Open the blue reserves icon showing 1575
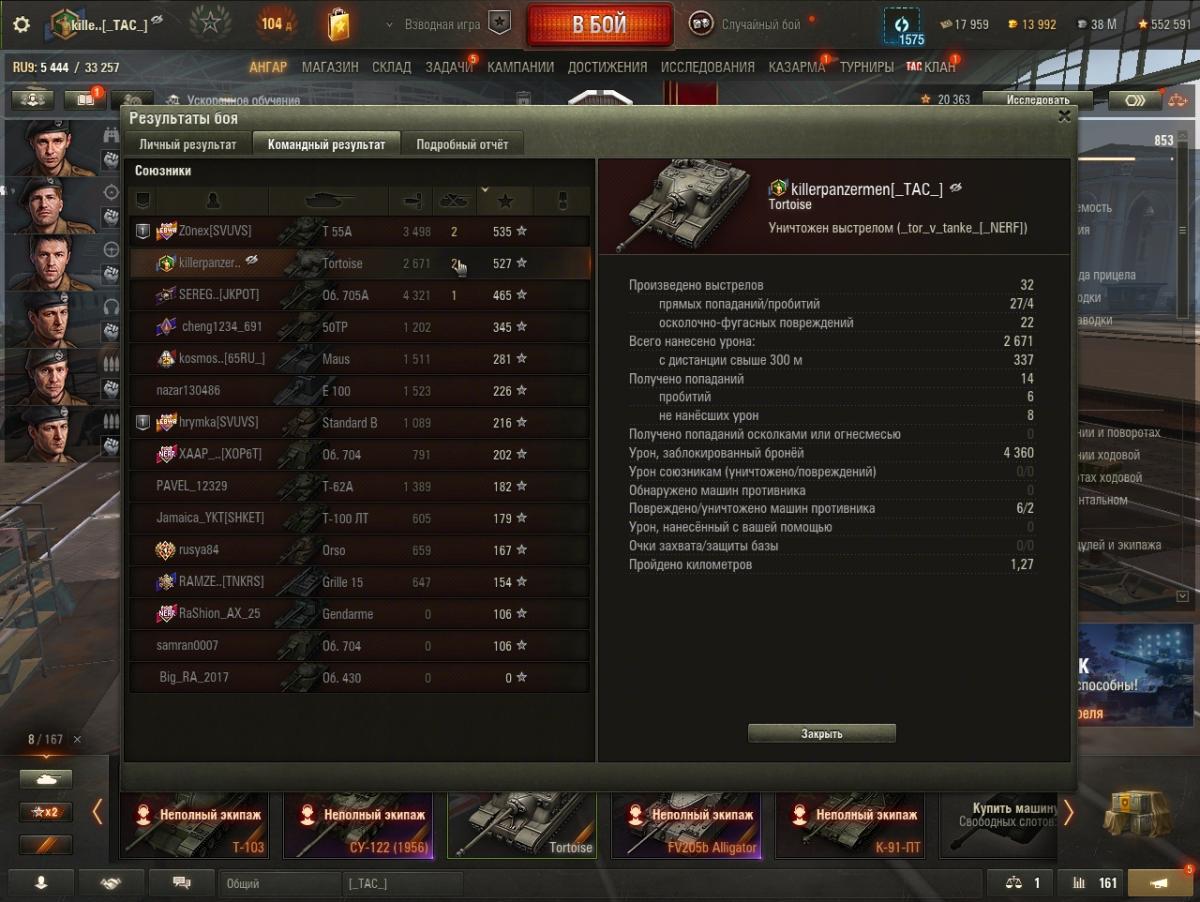1200x902 pixels. click(904, 26)
